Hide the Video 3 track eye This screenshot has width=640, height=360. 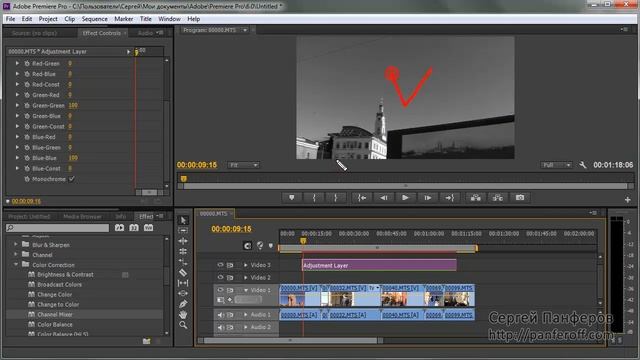point(220,265)
